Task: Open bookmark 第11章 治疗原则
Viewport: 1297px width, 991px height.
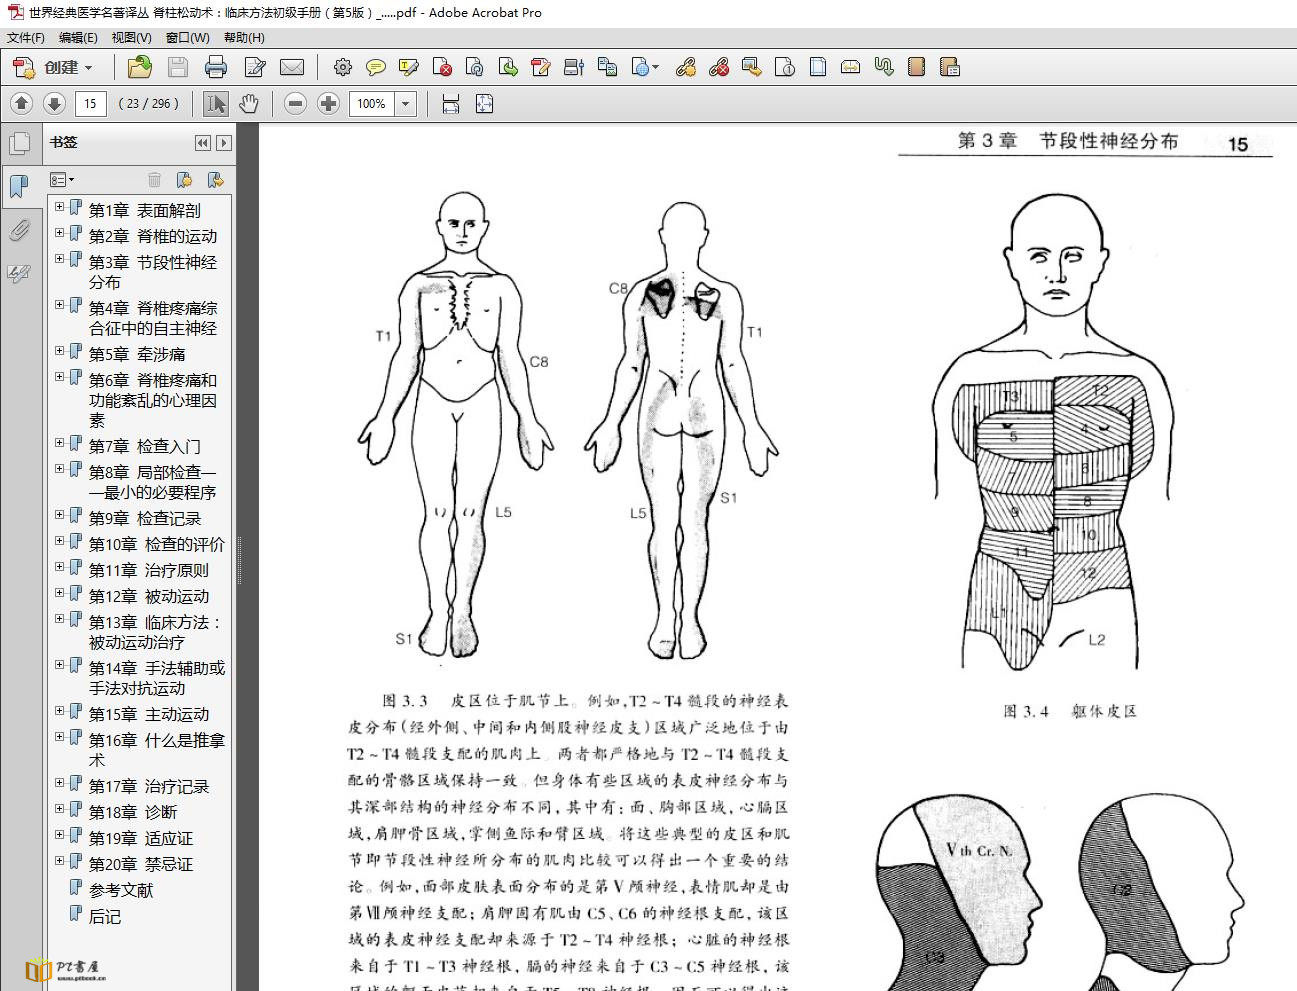Action: 149,571
